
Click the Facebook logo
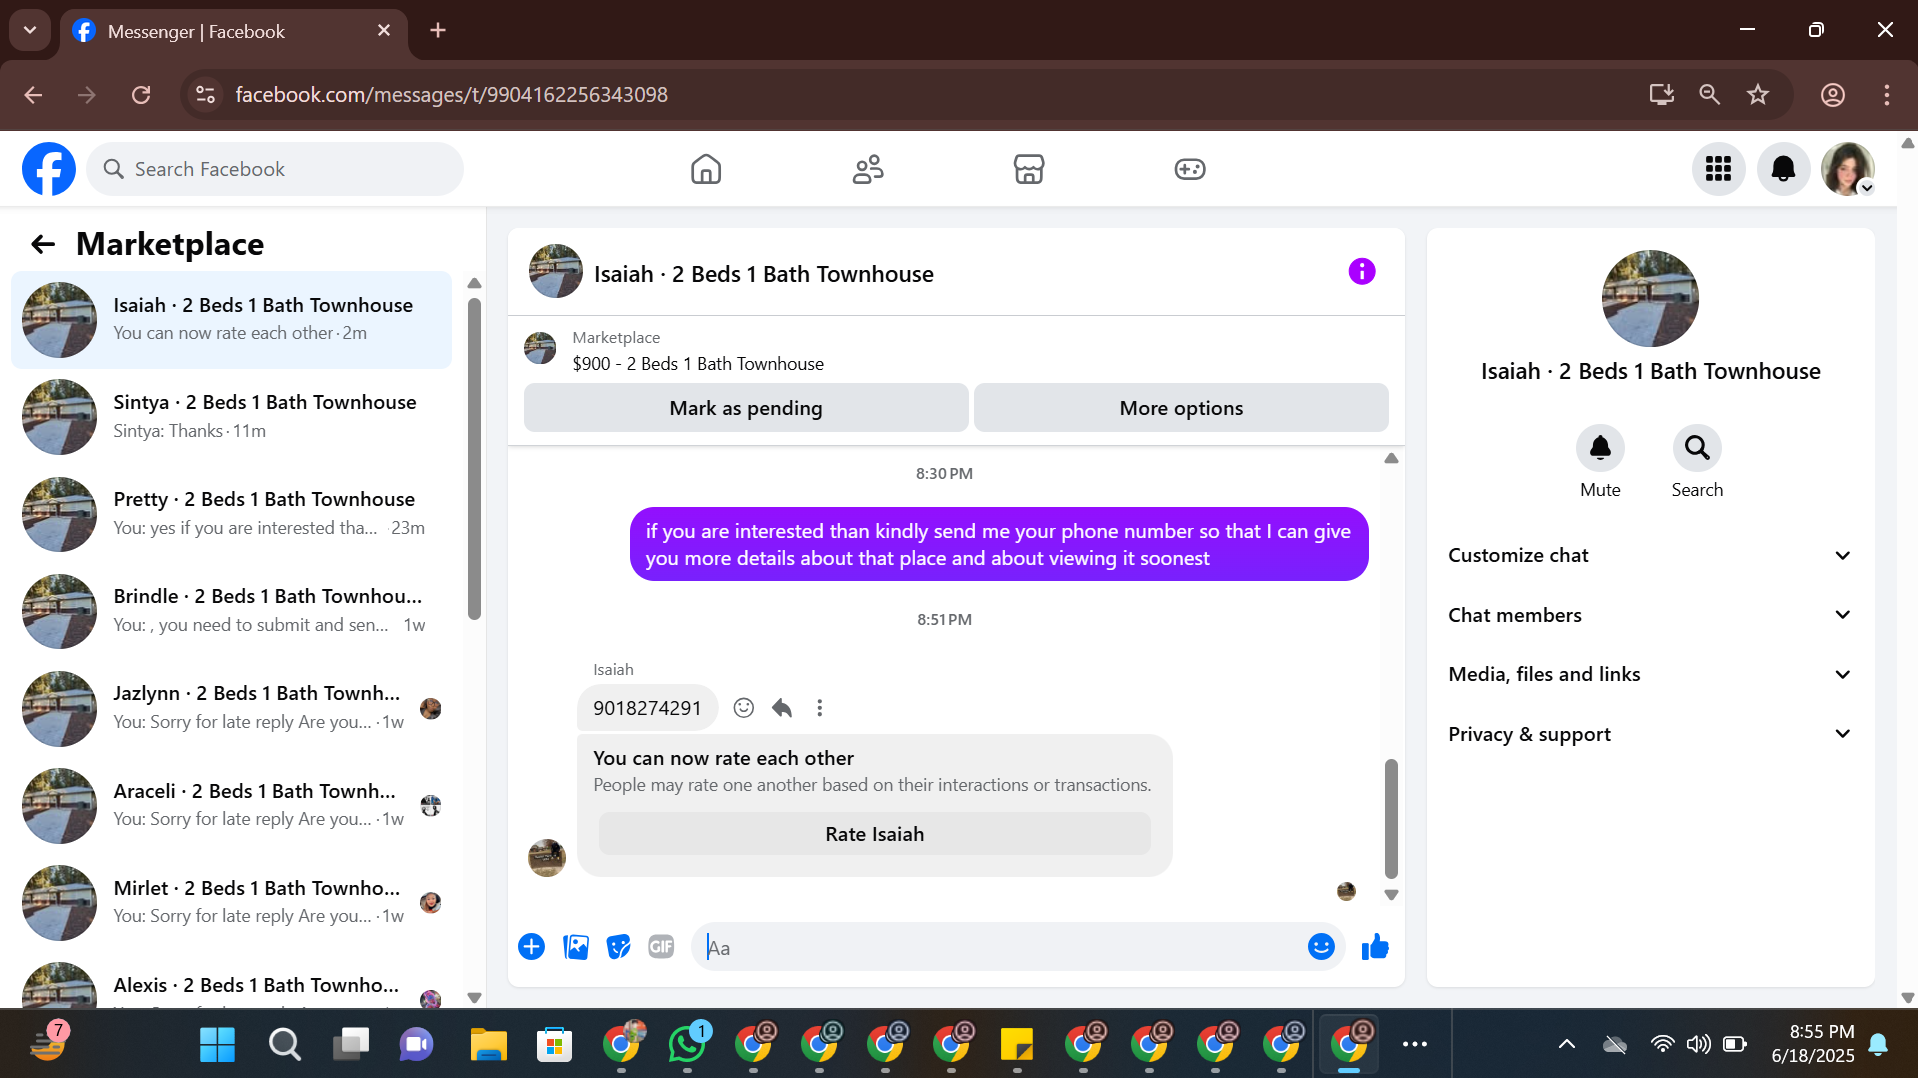tap(49, 169)
